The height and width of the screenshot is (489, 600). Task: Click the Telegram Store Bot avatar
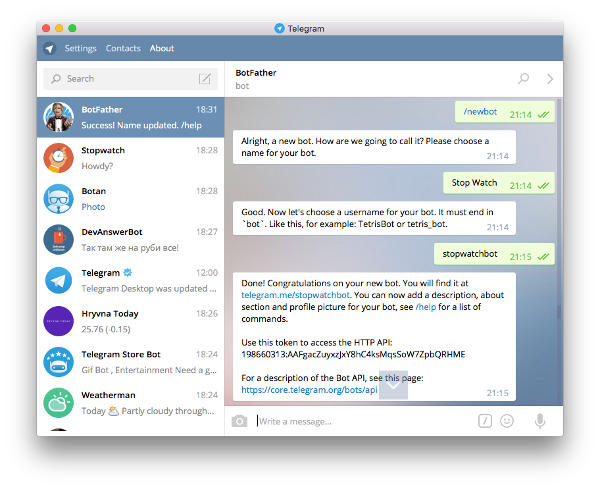[59, 362]
